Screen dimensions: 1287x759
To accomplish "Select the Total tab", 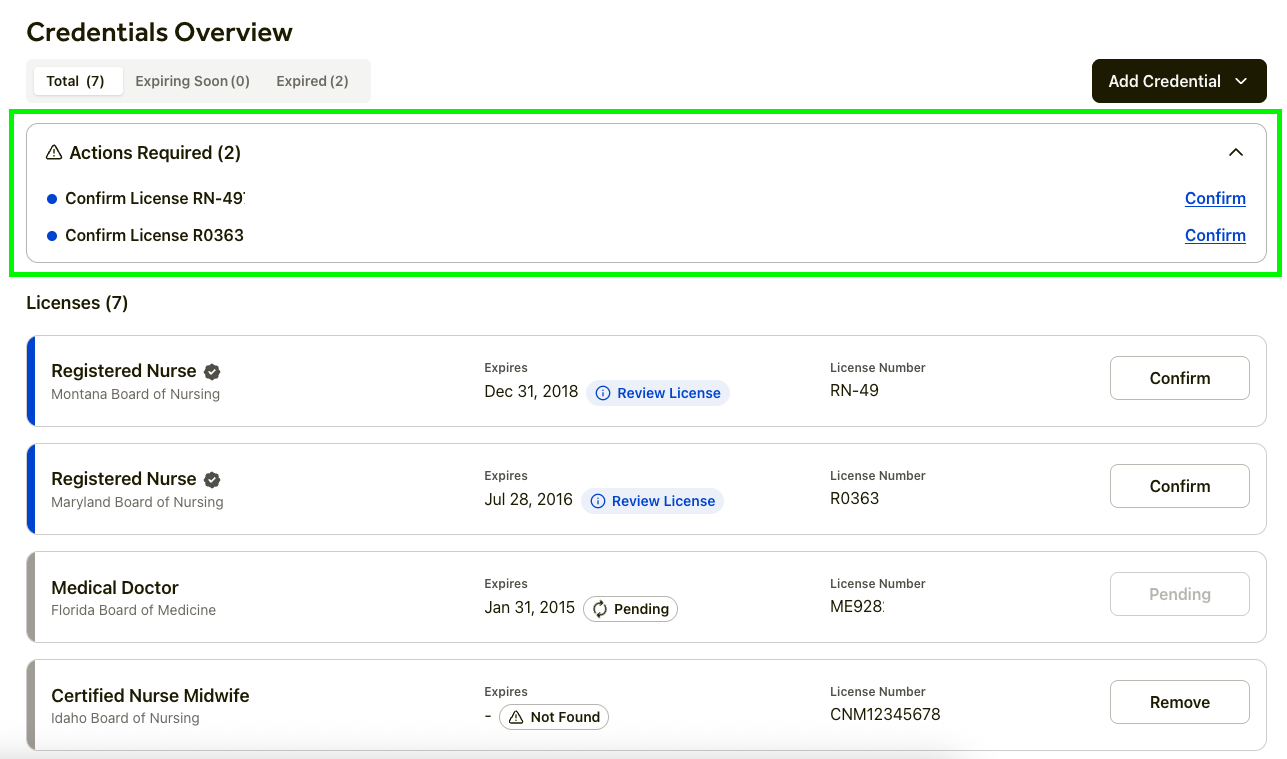I will [75, 81].
